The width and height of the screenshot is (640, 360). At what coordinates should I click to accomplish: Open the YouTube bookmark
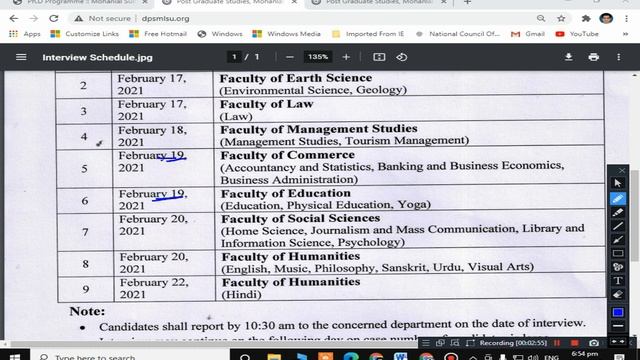click(577, 34)
